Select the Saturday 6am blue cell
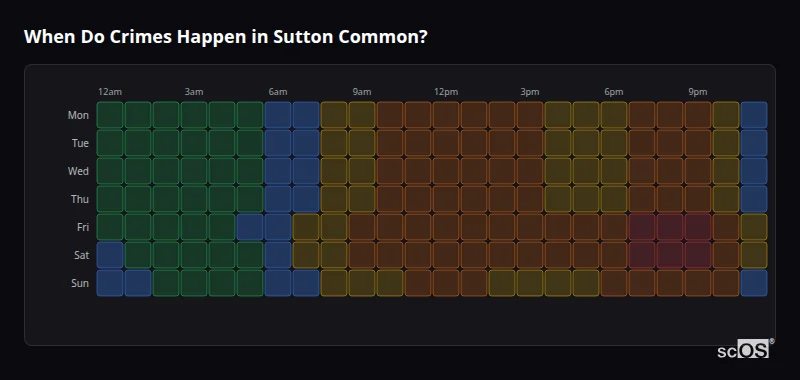 tap(278, 255)
